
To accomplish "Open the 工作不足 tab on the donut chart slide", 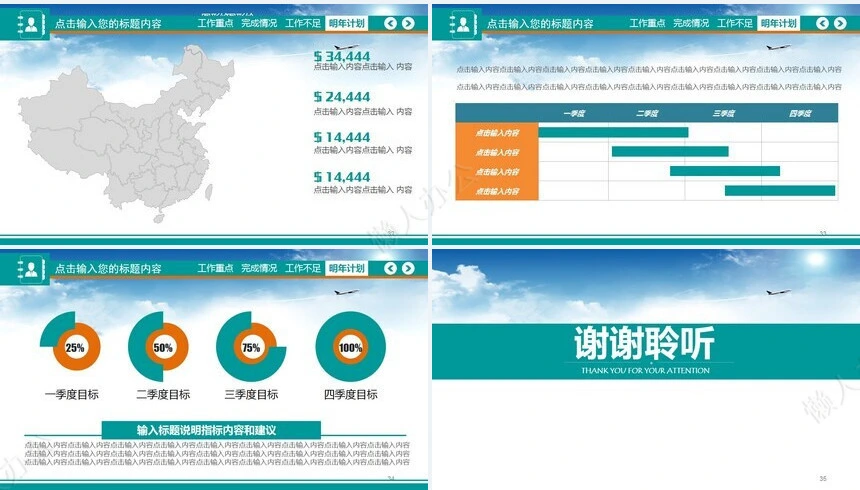I will 303,268.
